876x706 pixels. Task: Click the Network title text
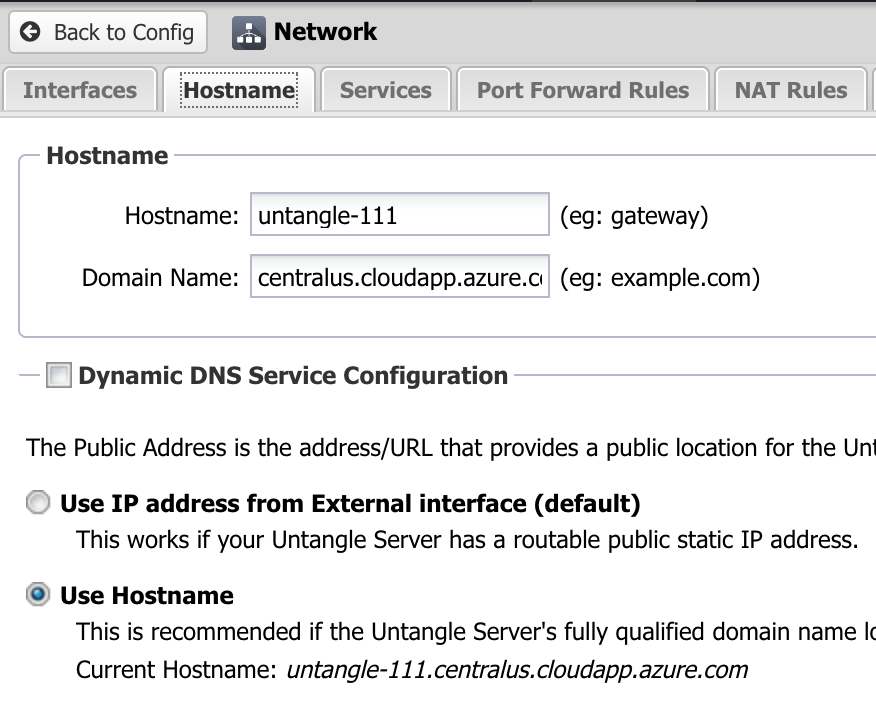(325, 31)
